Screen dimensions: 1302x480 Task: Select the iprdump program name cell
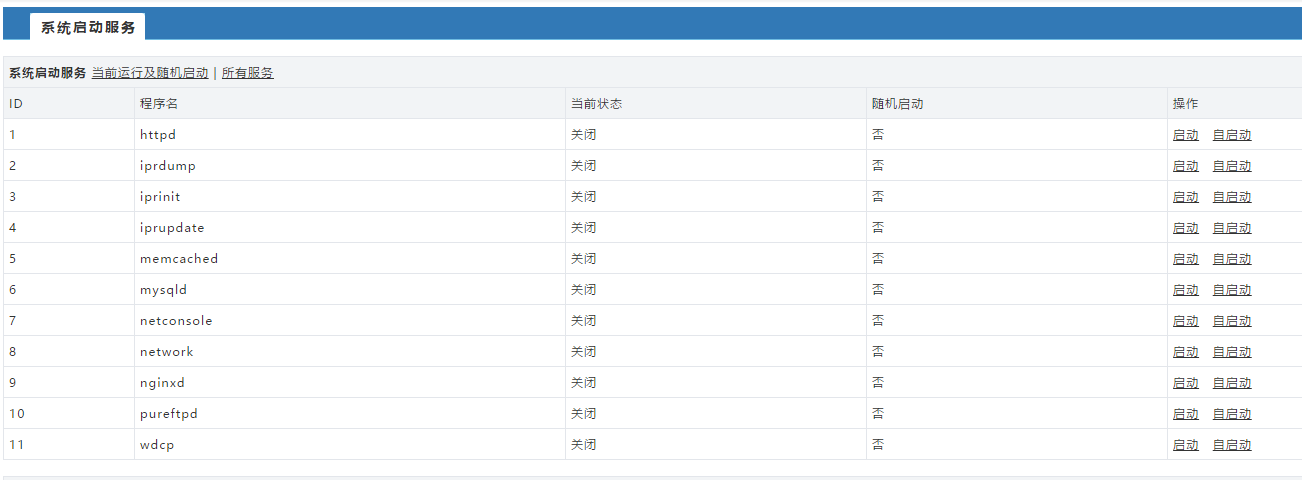pos(350,165)
